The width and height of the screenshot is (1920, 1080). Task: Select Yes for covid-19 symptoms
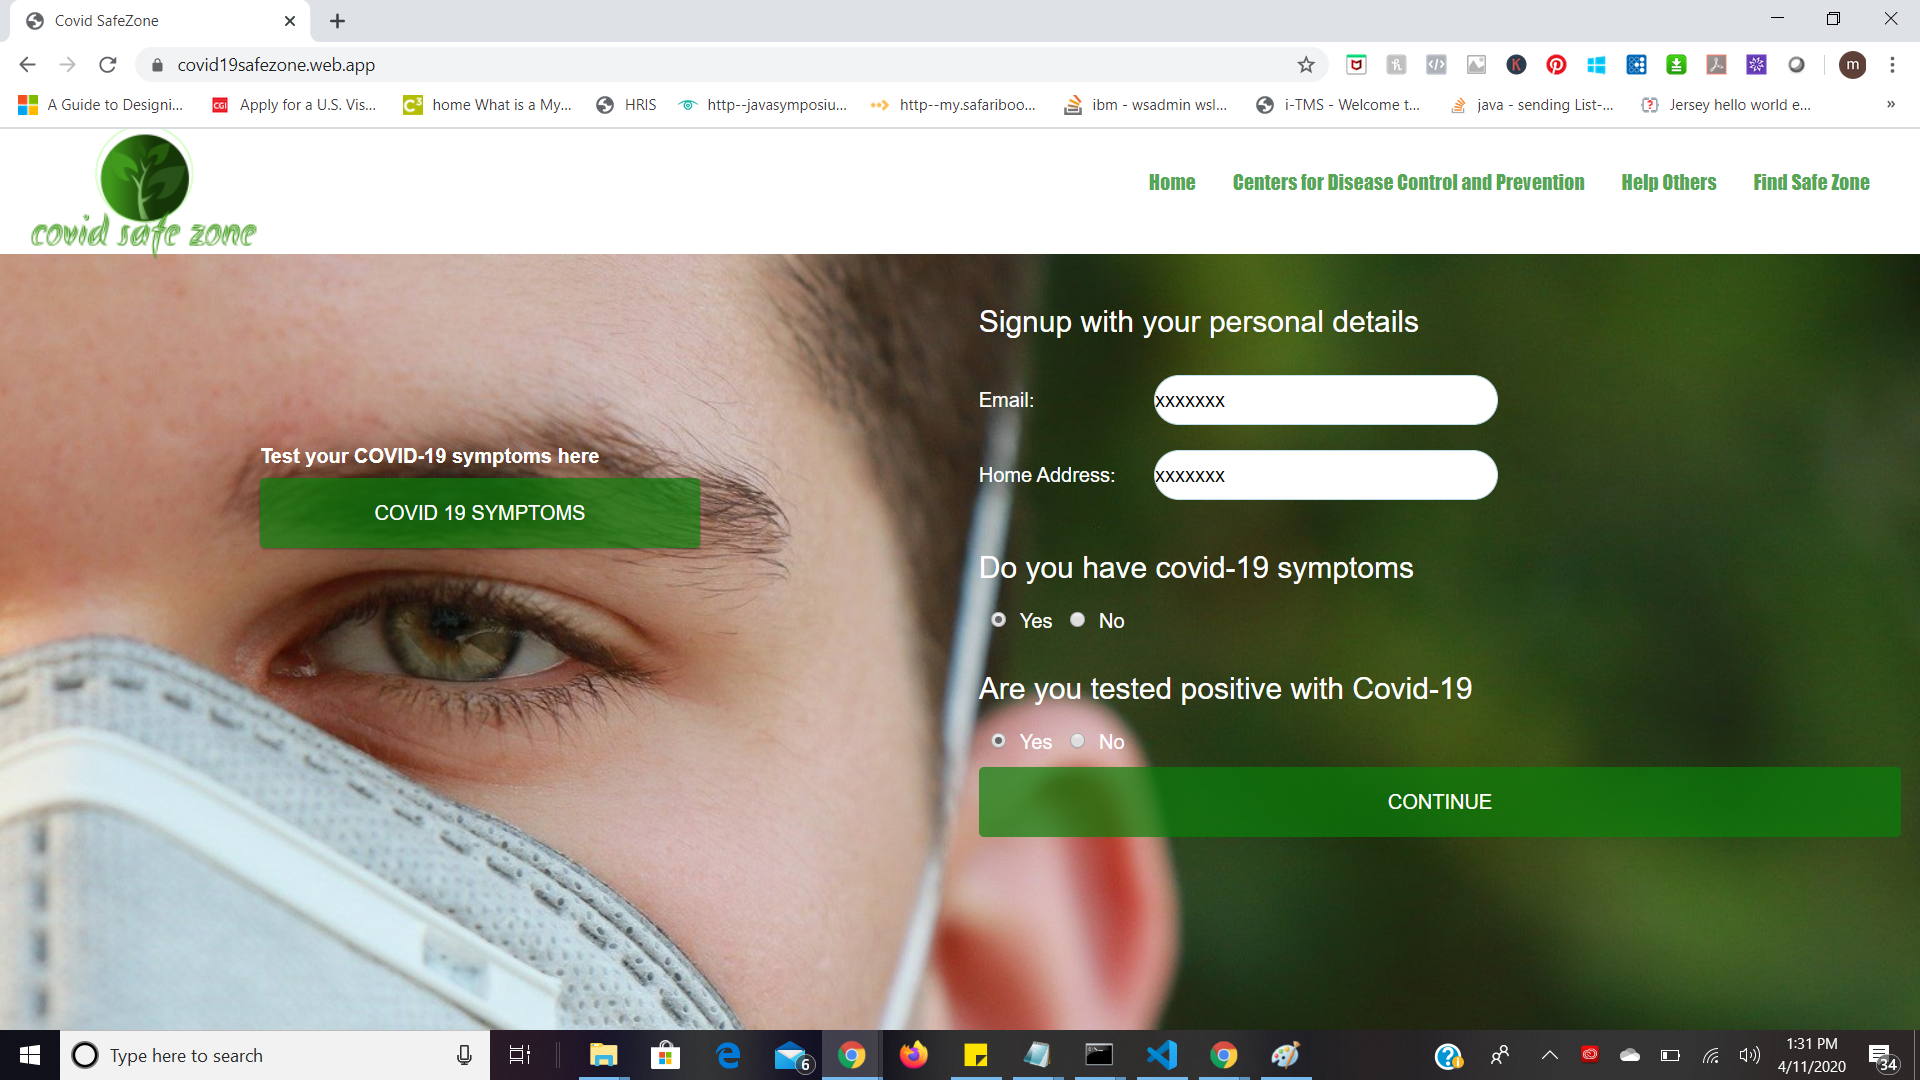pyautogui.click(x=998, y=619)
